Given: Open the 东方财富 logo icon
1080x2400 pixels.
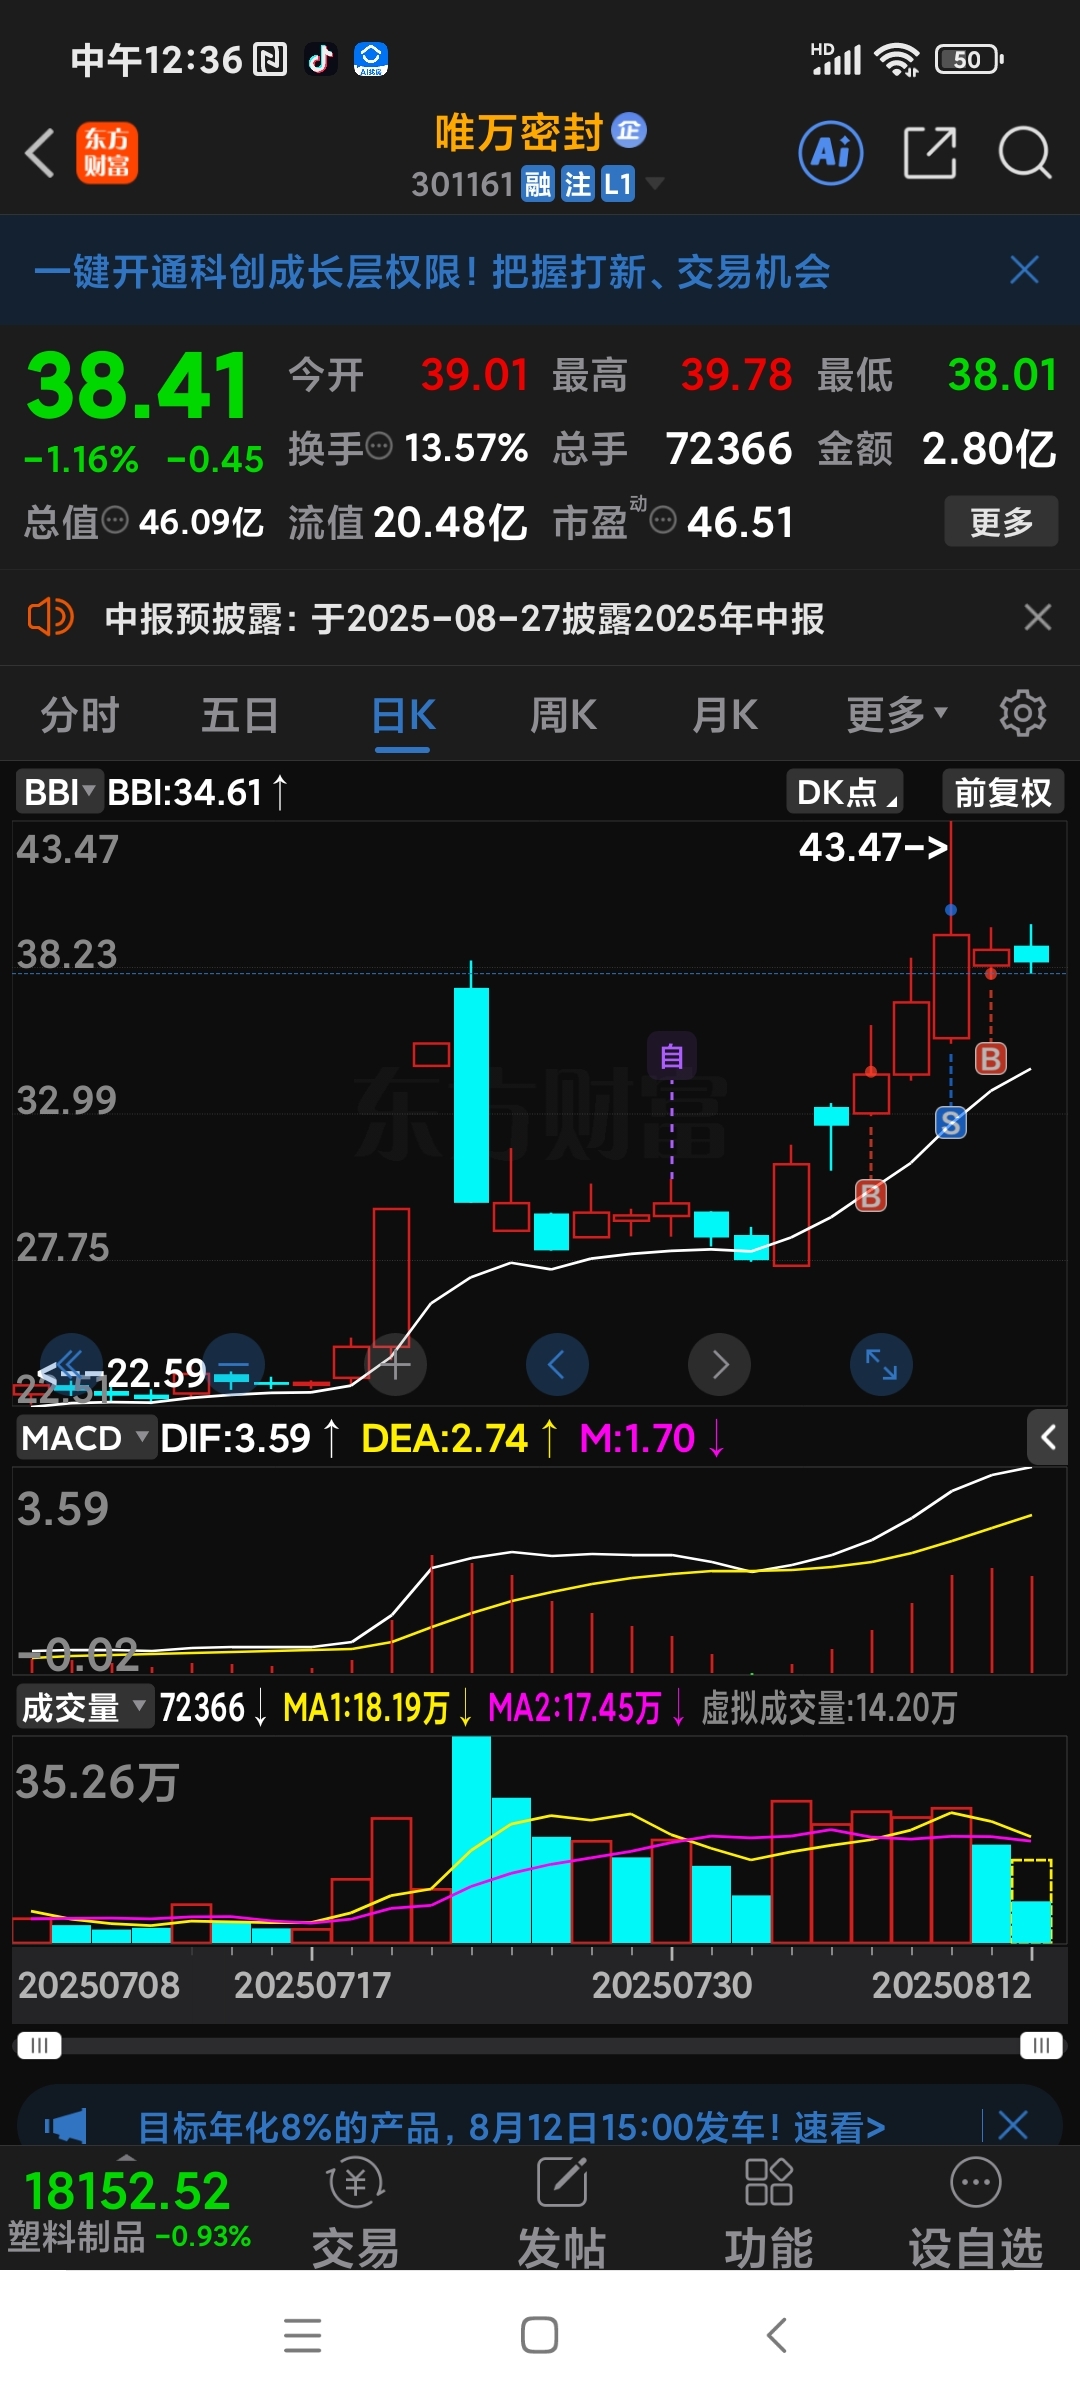Looking at the screenshot, I should (x=107, y=154).
